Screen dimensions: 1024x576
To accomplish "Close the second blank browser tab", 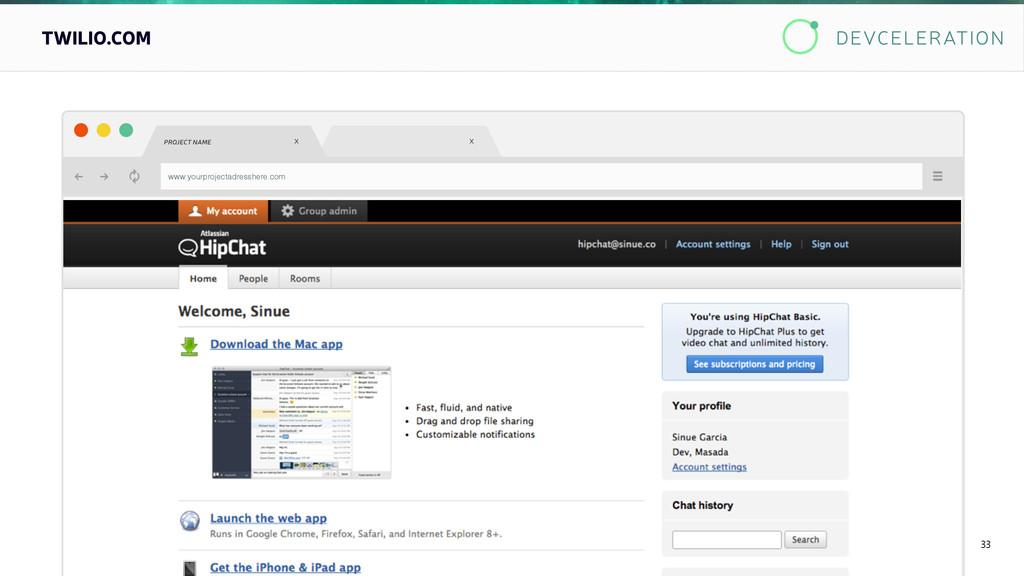I will (x=472, y=141).
